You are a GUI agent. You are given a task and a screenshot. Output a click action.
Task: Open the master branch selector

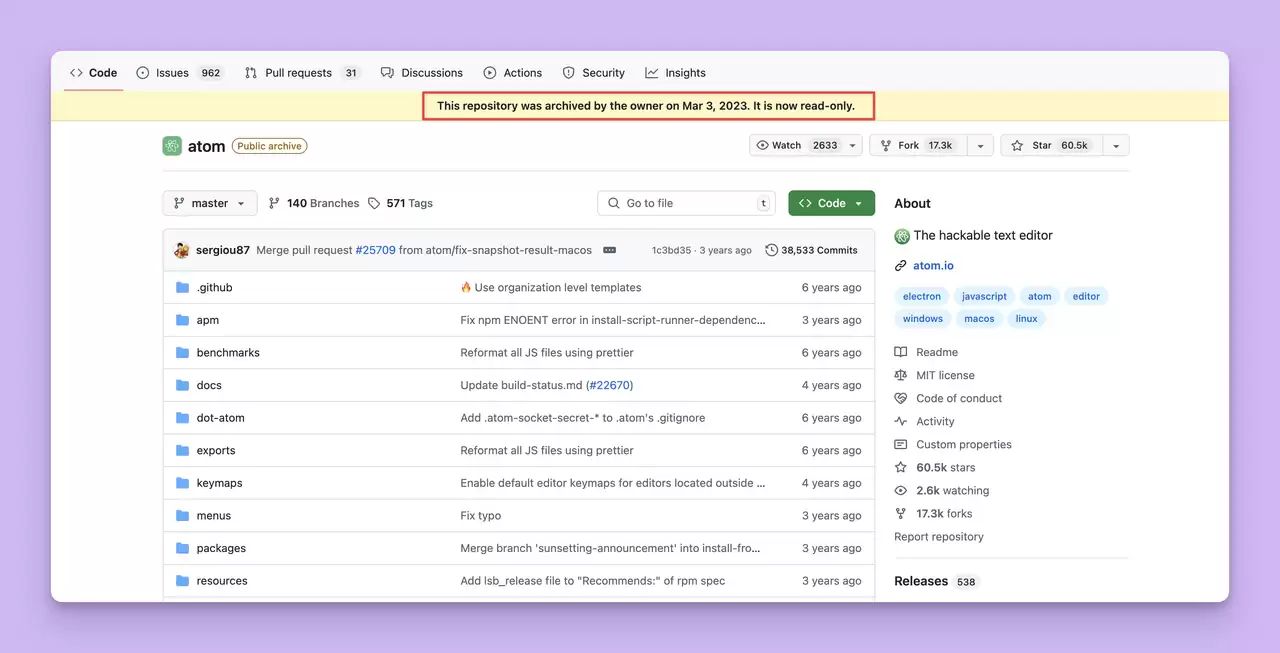pyautogui.click(x=210, y=203)
